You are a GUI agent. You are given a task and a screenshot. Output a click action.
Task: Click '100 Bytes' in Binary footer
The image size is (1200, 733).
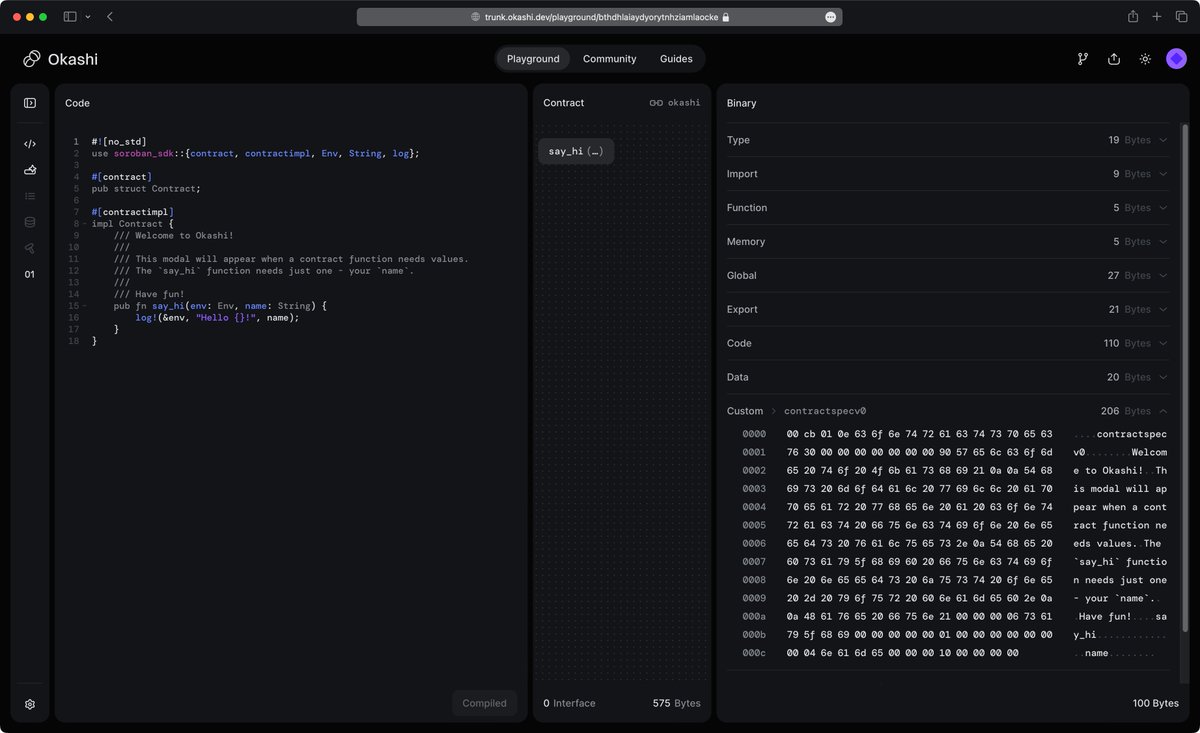[x=1155, y=703]
